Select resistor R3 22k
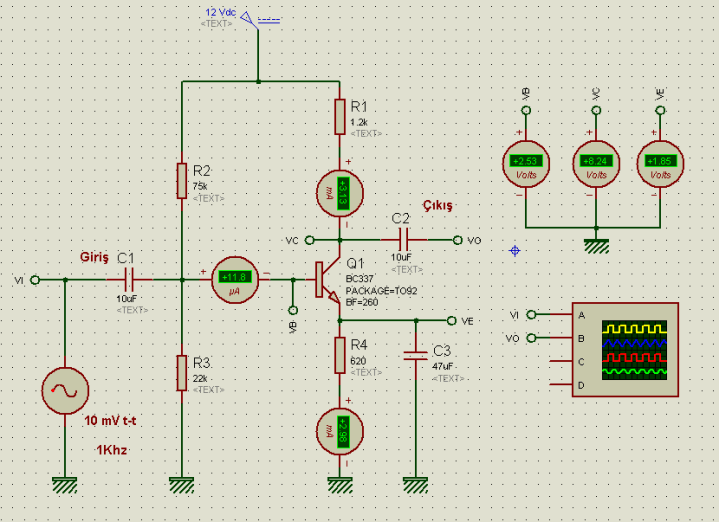This screenshot has width=719, height=522. (181, 372)
